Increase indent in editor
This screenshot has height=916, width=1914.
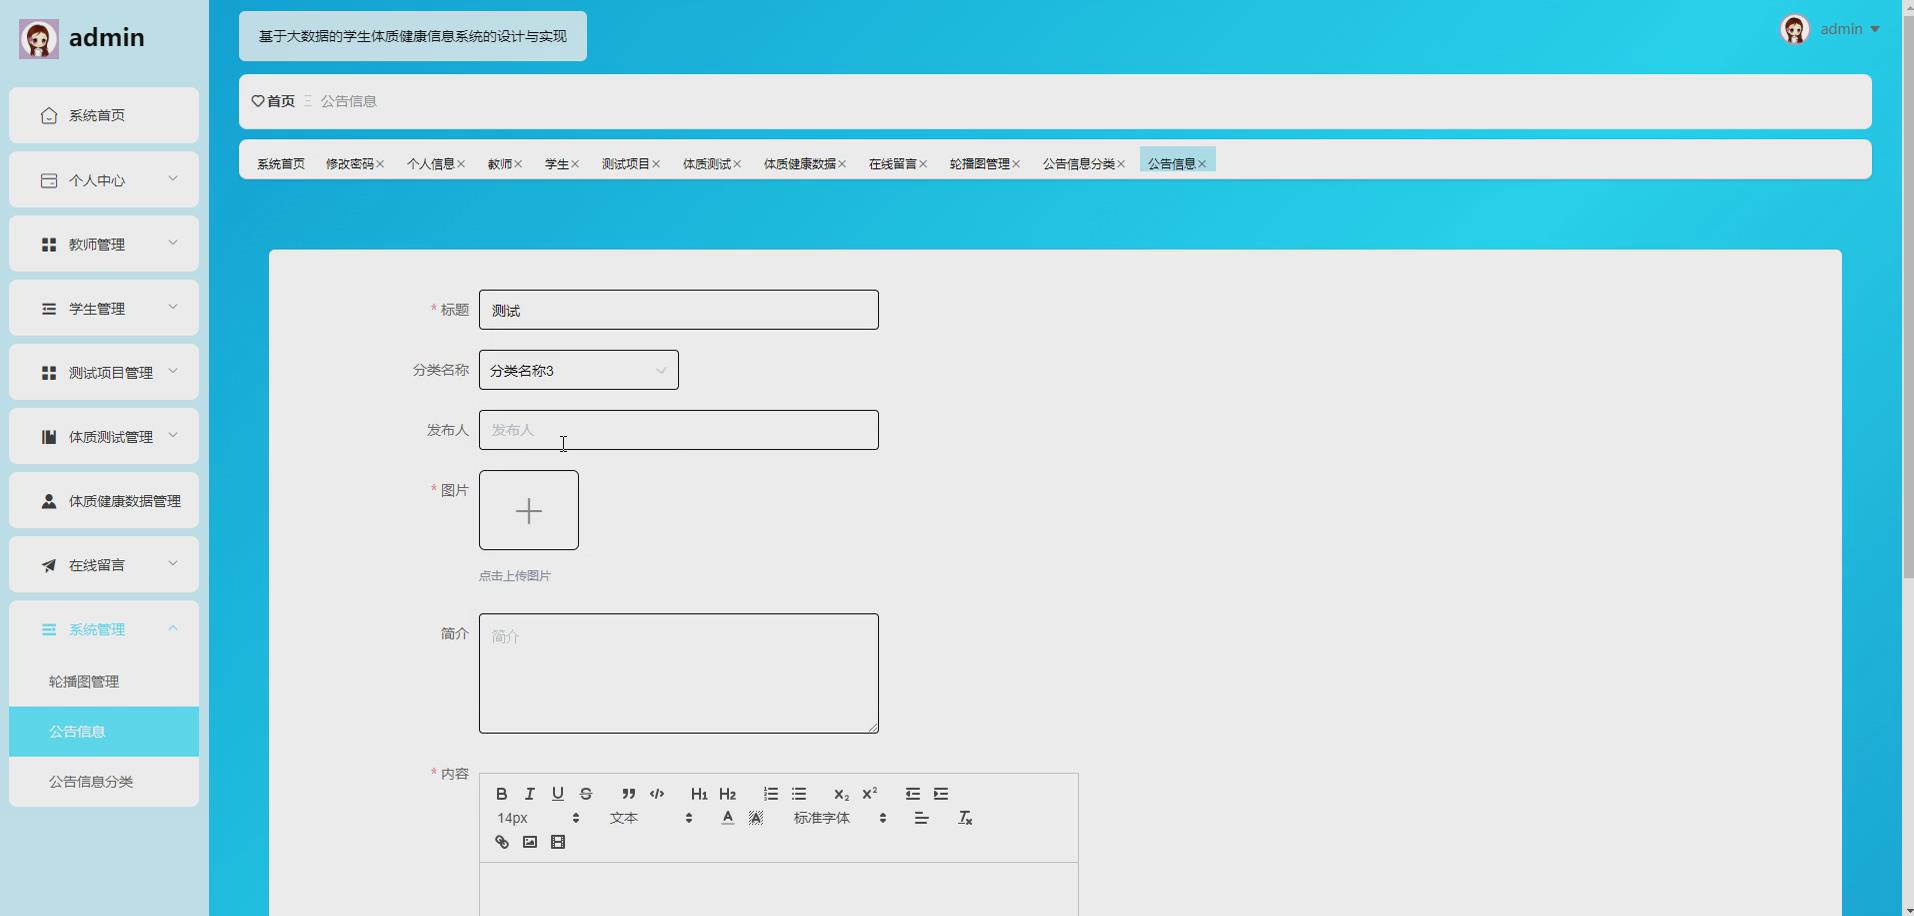pos(941,794)
